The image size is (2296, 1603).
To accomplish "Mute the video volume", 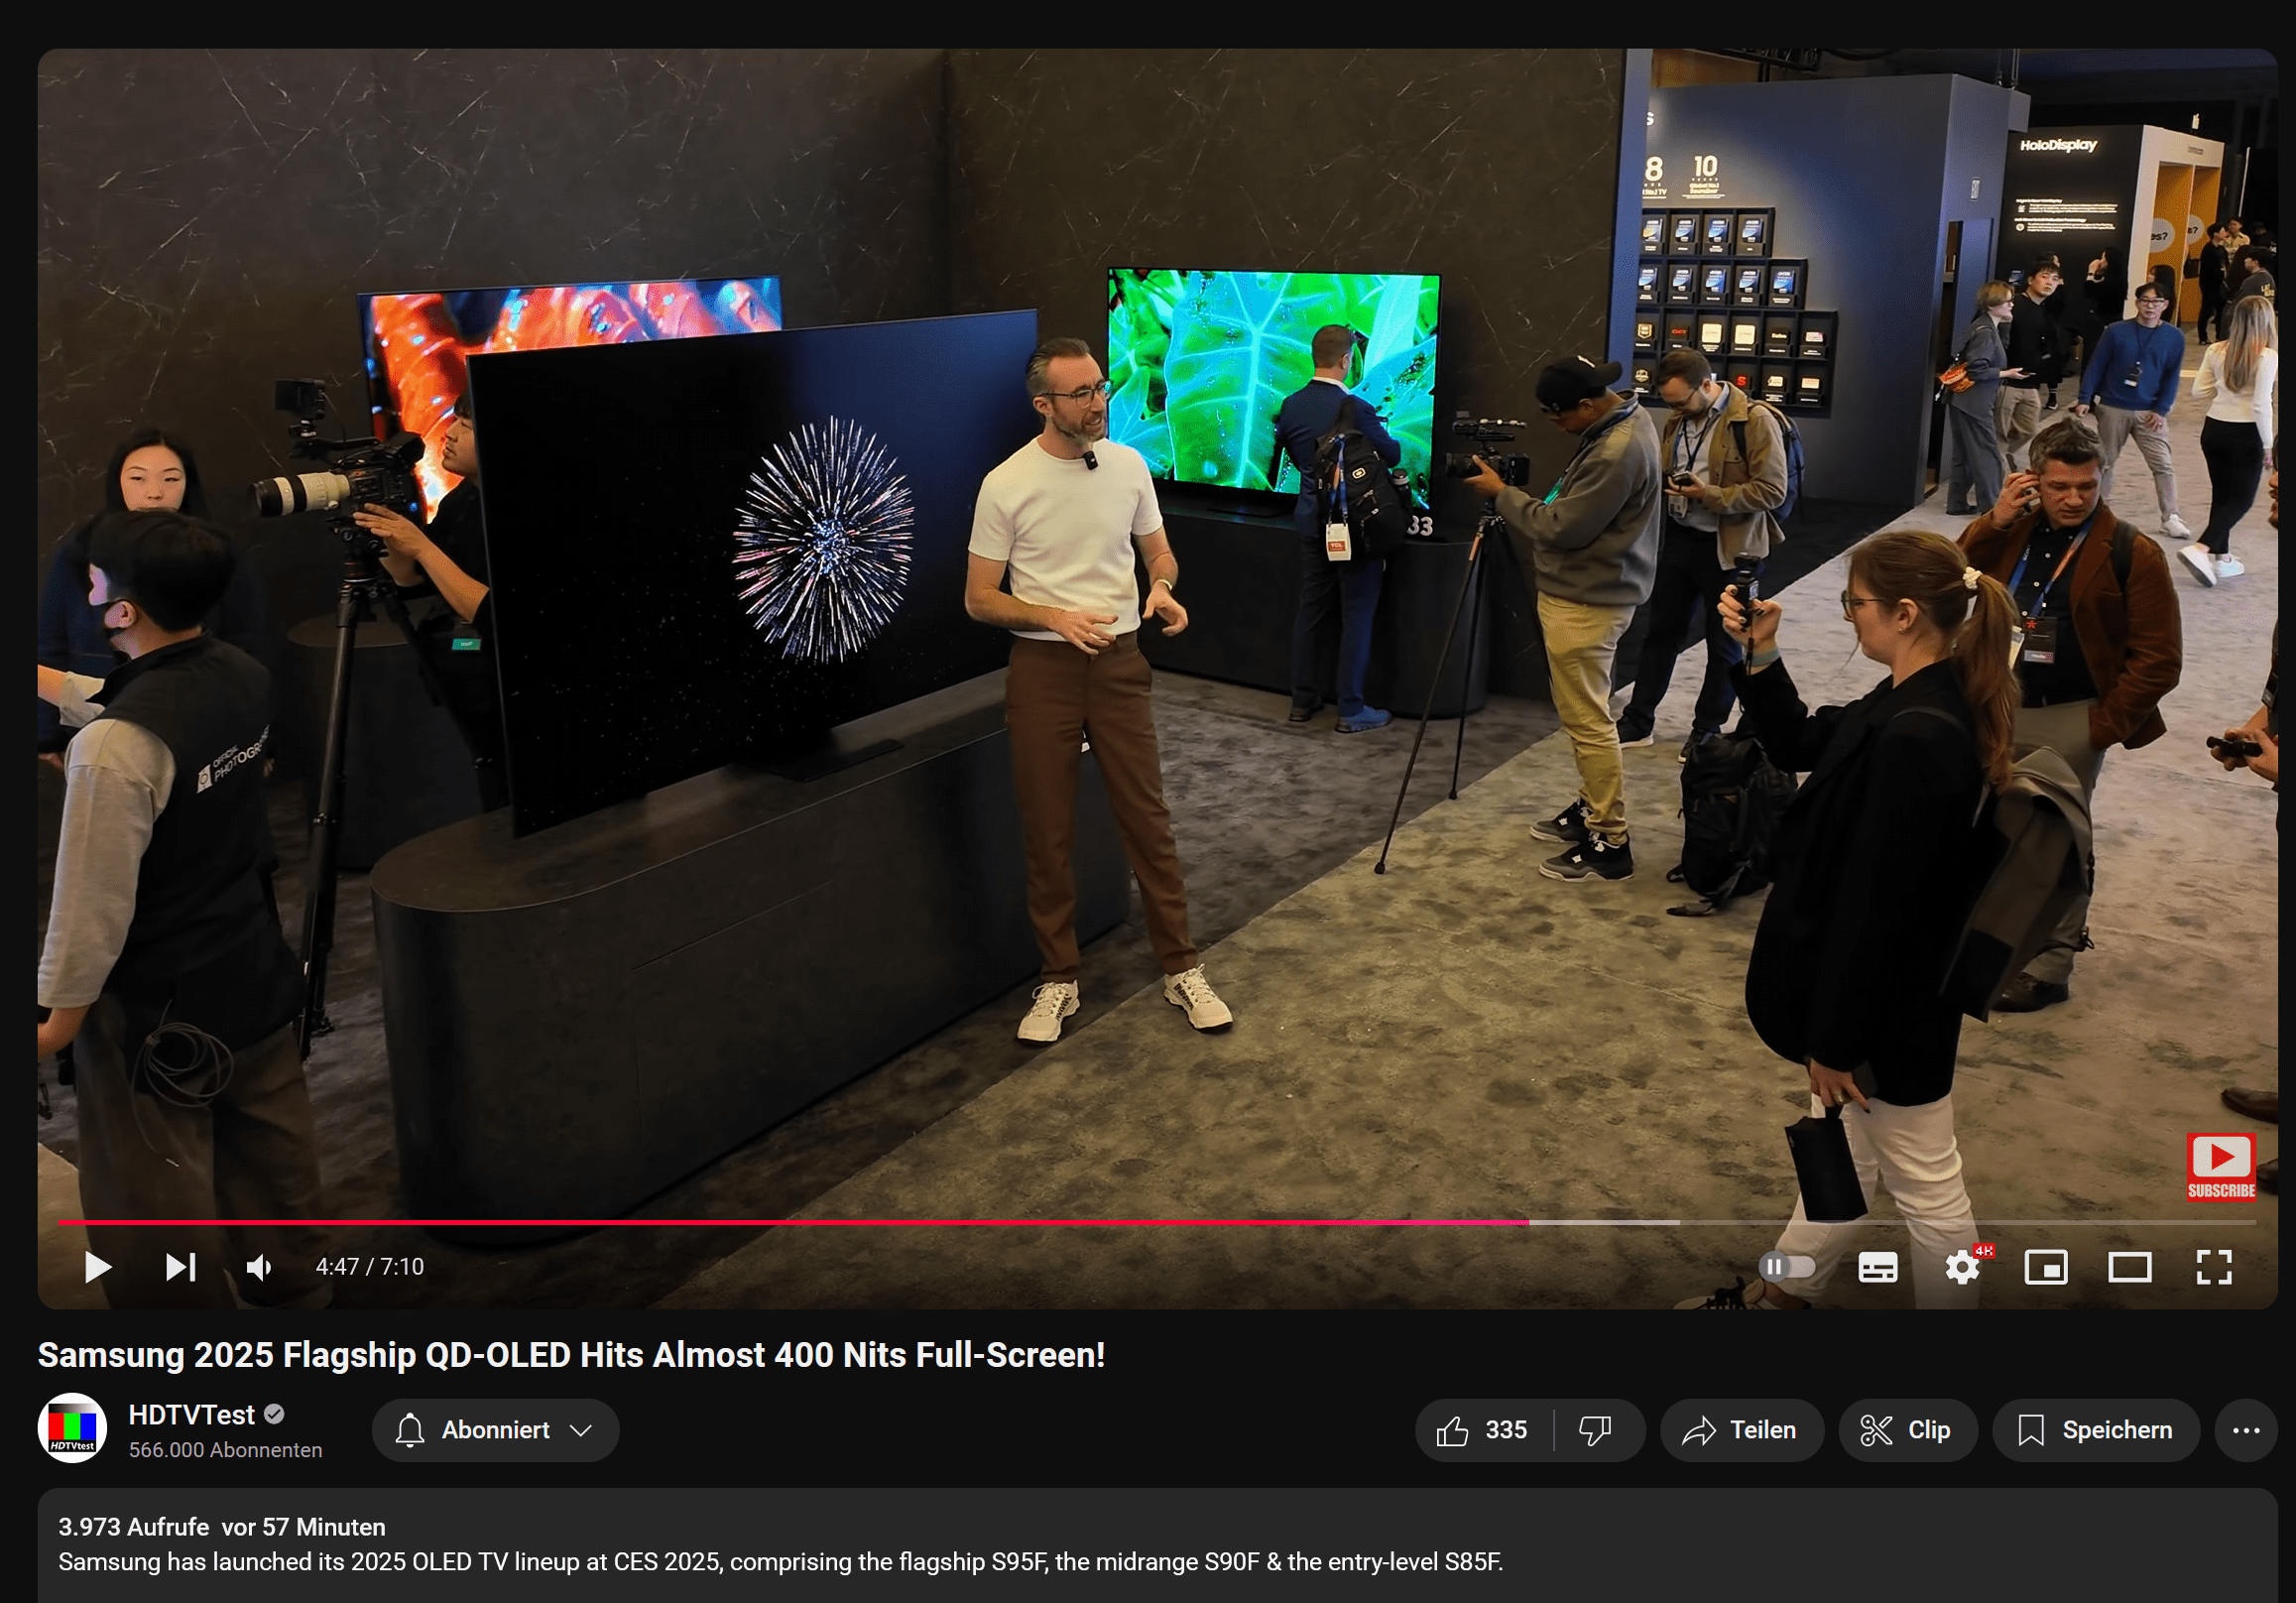I will 260,1267.
